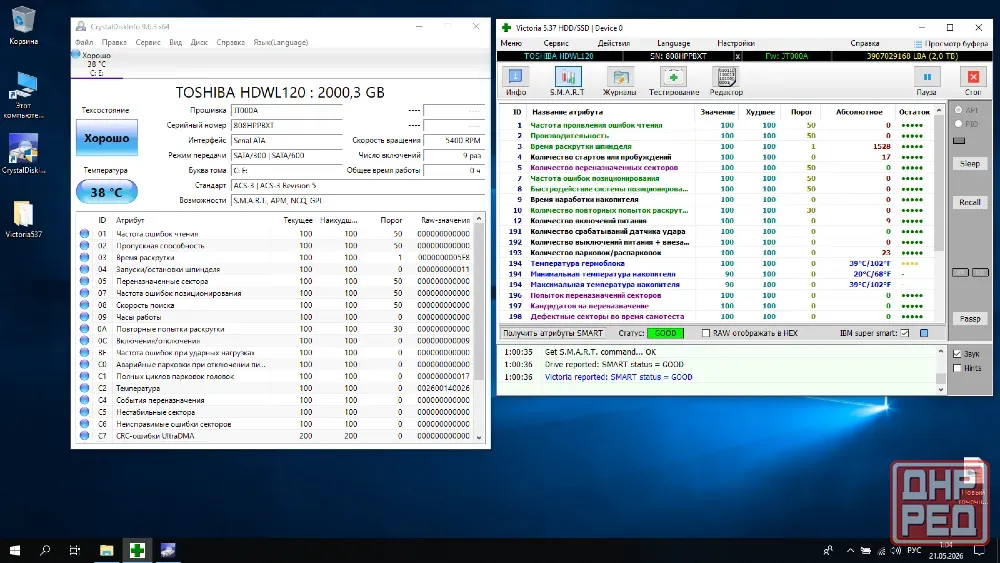This screenshot has height=563, width=1000.
Task: Select the S.M.A.R.T toolbar icon in Victoria
Action: point(567,81)
